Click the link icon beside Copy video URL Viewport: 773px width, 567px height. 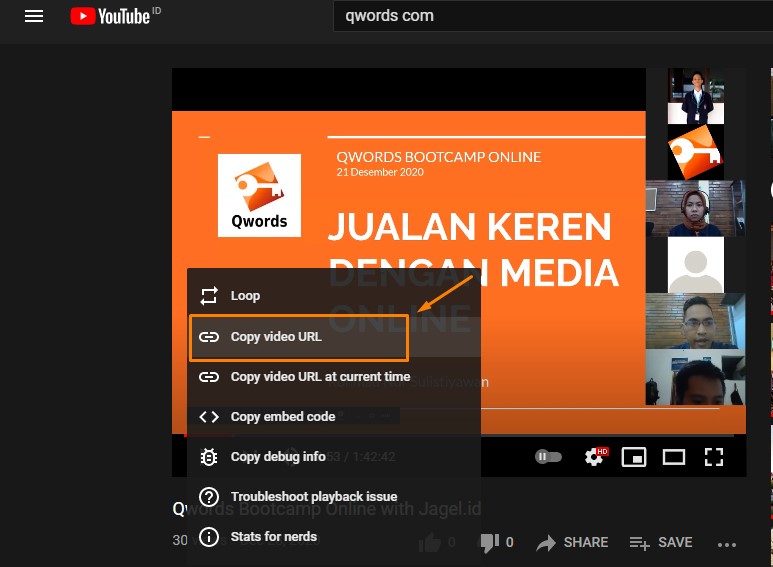(x=209, y=337)
